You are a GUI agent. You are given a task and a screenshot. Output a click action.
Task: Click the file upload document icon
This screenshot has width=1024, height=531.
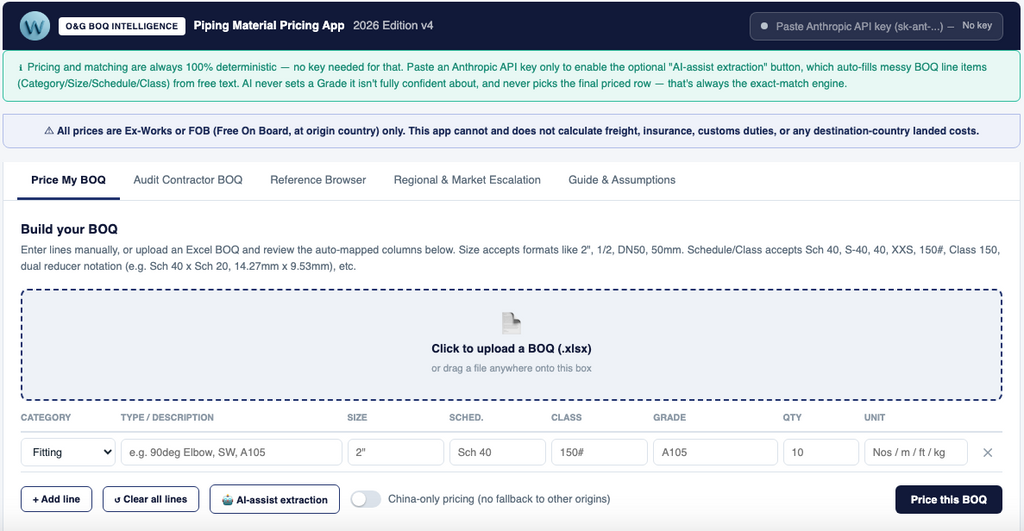pos(511,323)
